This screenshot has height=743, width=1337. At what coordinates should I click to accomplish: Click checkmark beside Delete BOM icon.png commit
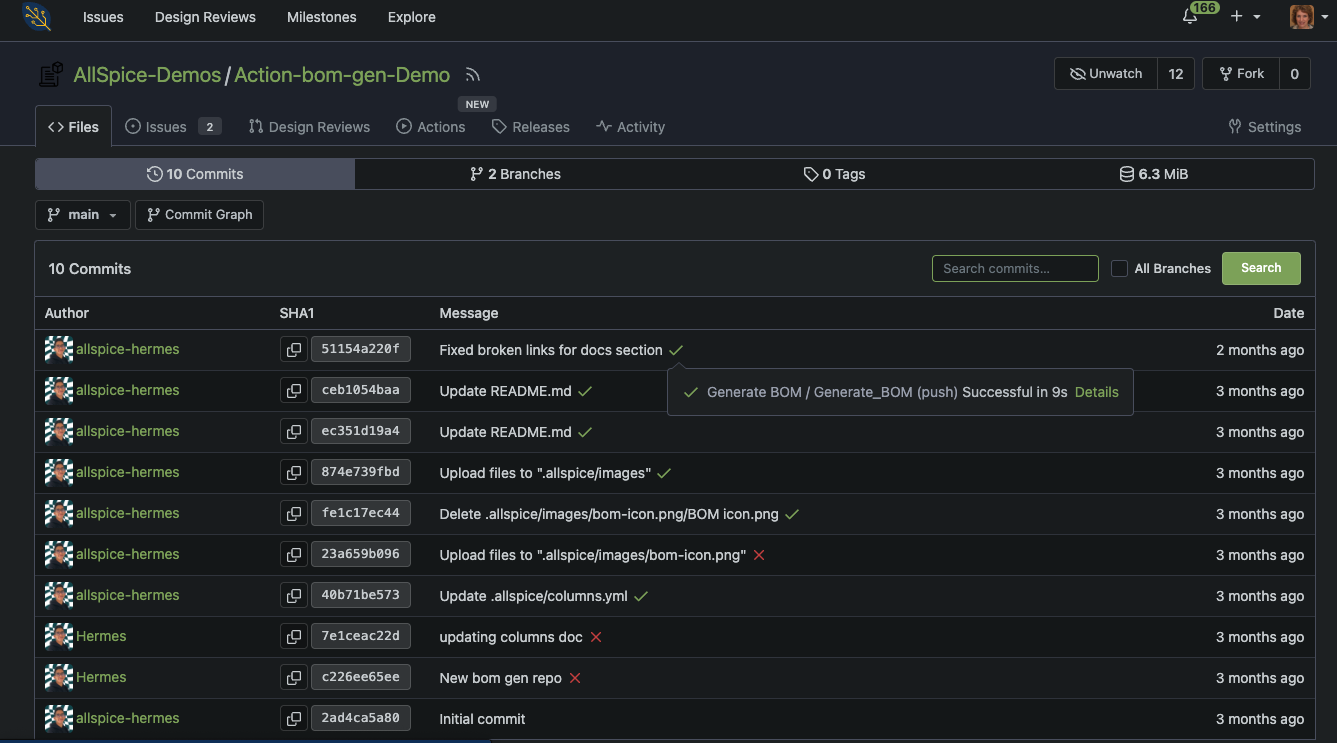792,514
